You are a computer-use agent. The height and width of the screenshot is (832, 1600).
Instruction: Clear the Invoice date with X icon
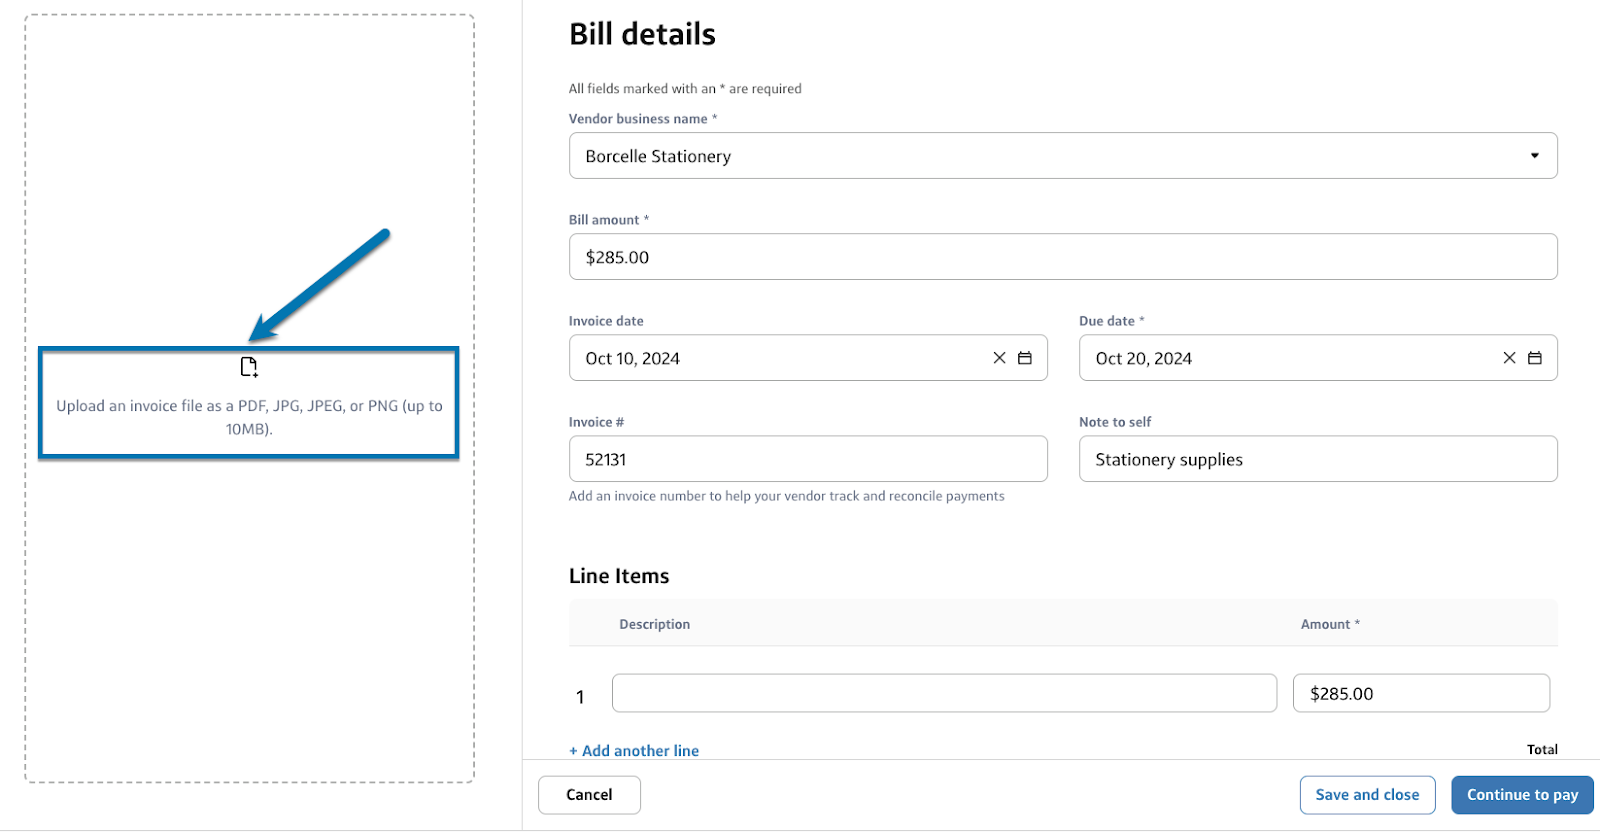[999, 358]
